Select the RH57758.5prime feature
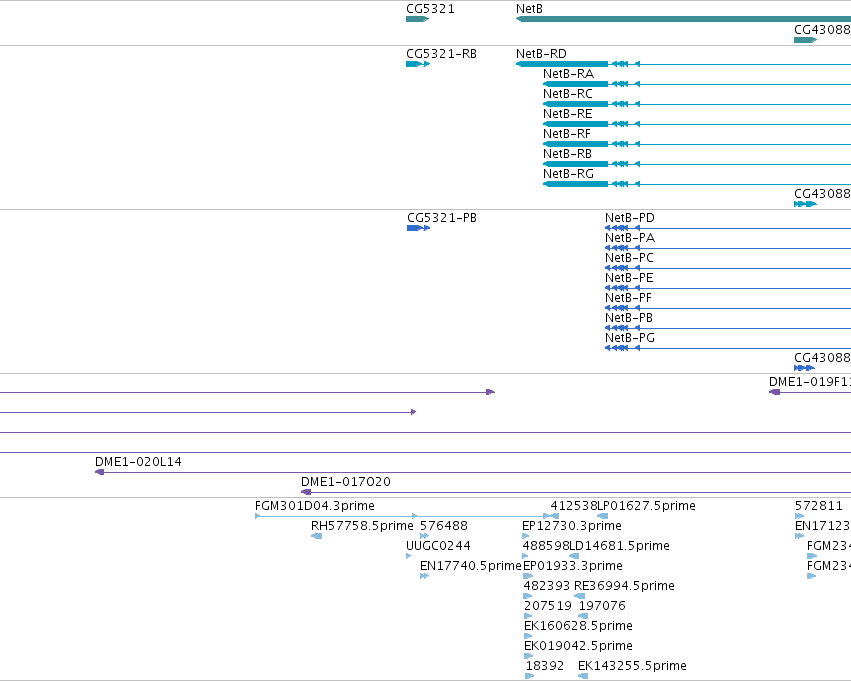851x681 pixels. 316,536
